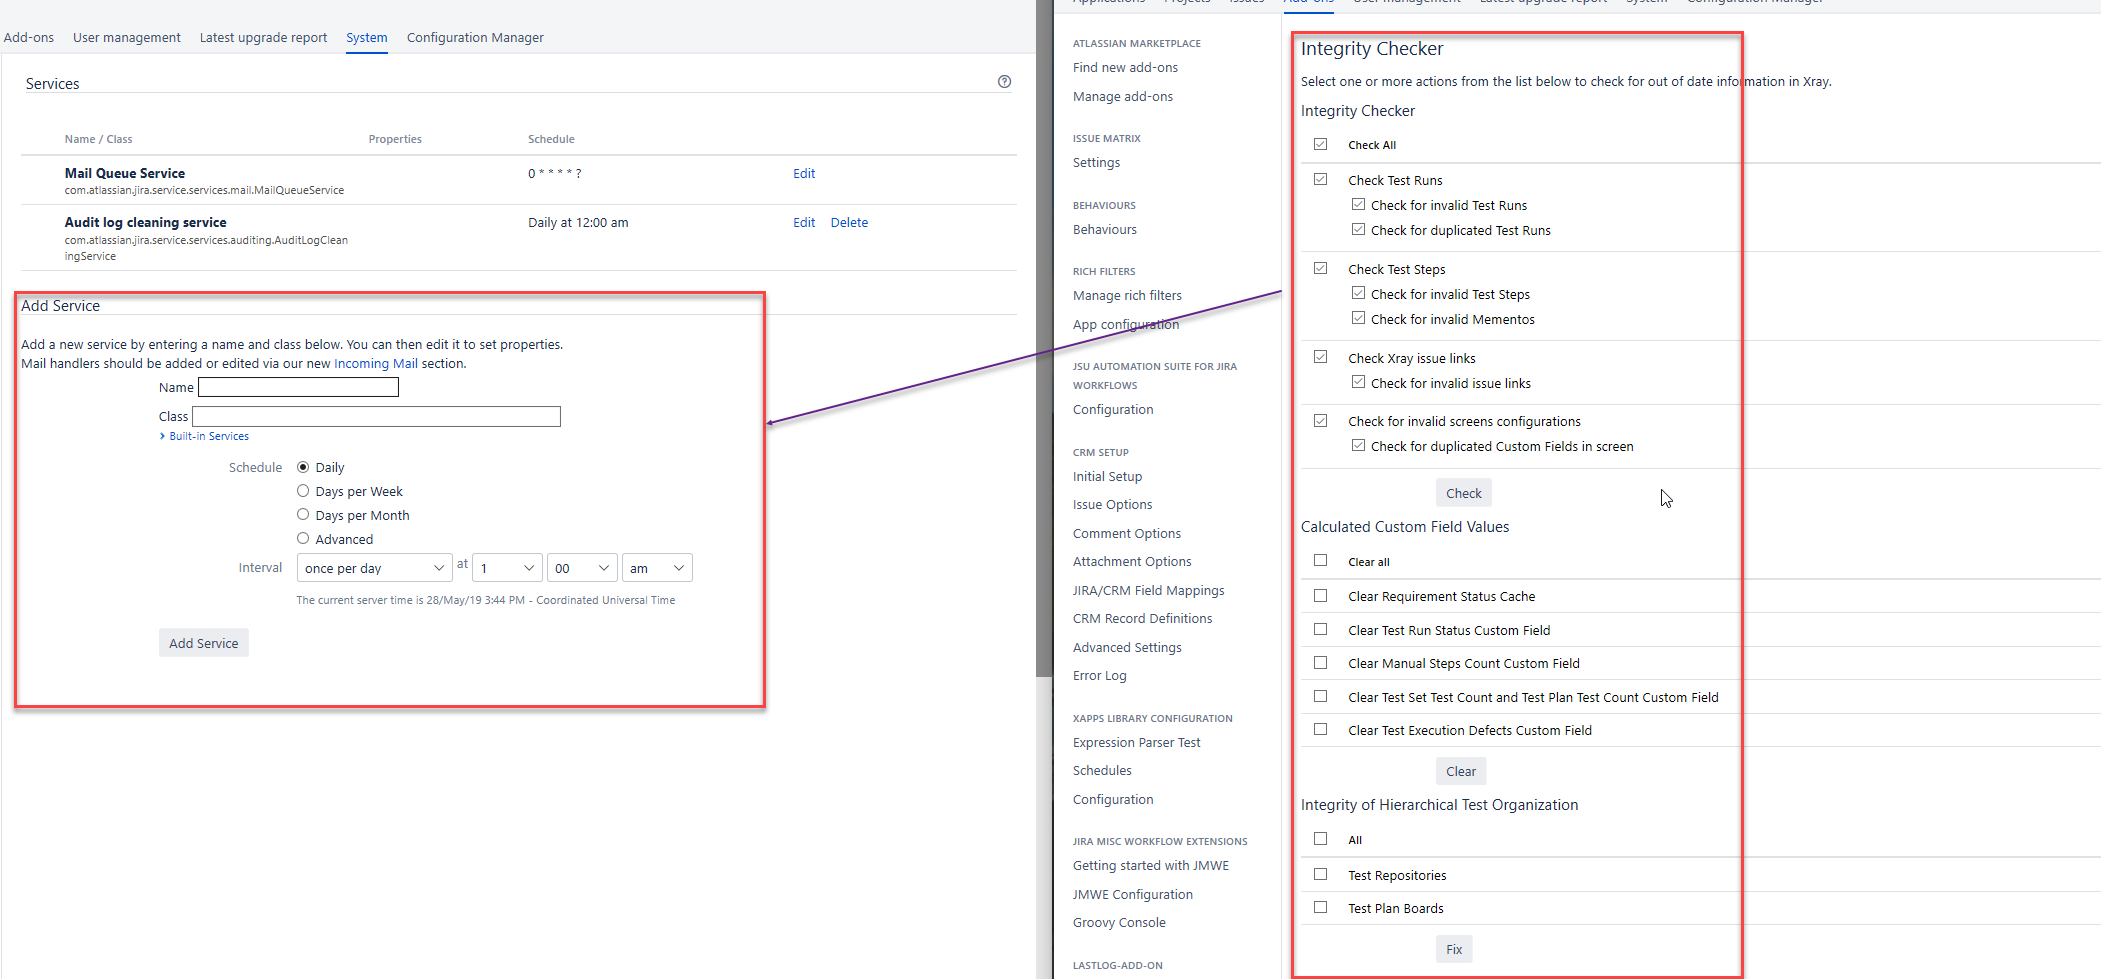Screen dimensions: 2101x979
Task: Open the Schedules sidebar link
Action: tap(1102, 770)
